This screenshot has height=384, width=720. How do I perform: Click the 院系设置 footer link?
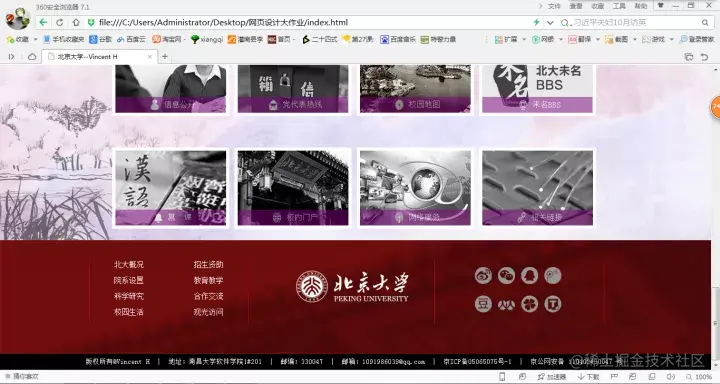tap(129, 280)
